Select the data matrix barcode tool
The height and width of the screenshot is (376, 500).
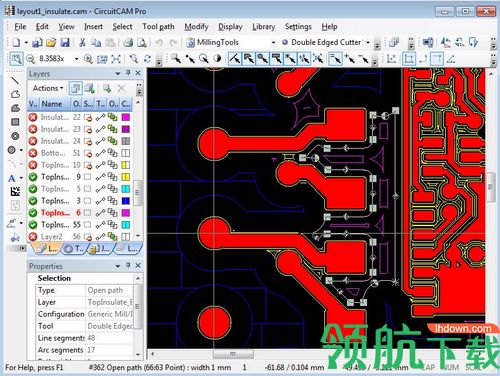point(15,191)
